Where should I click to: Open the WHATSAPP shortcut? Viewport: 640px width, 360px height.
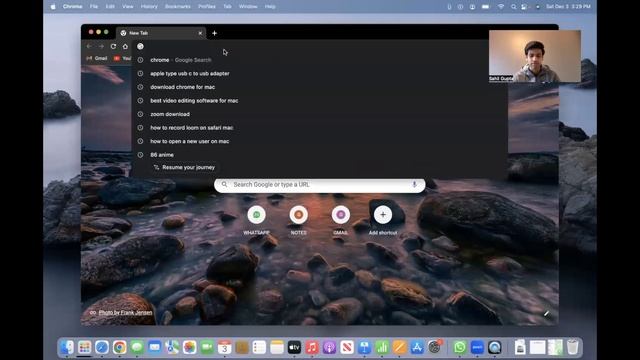click(x=256, y=220)
